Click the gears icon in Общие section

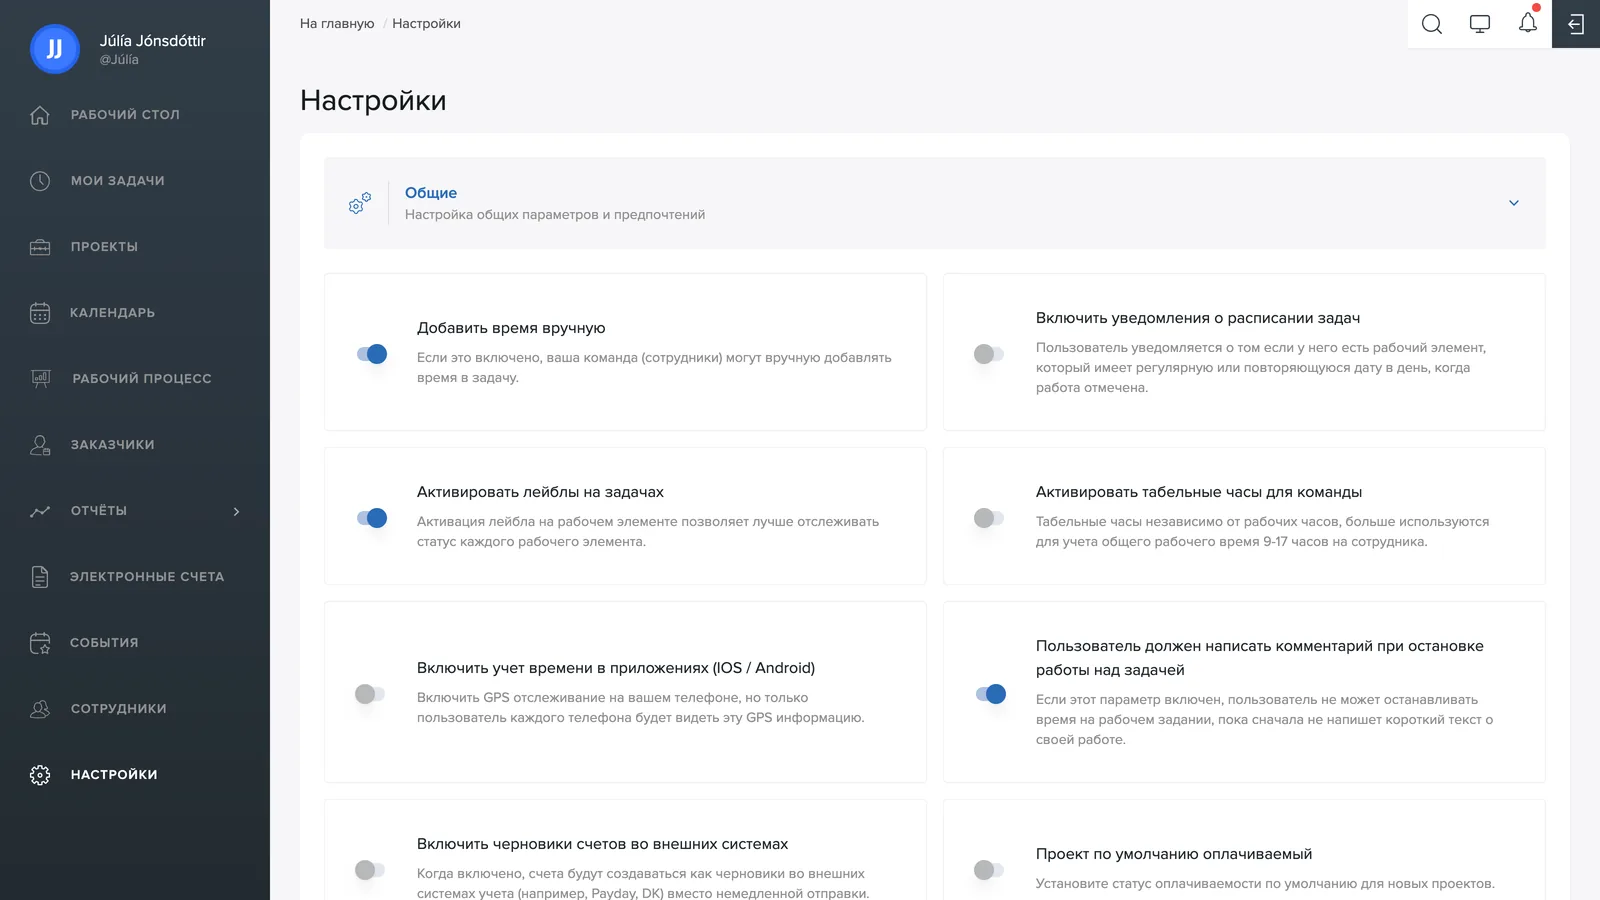pos(360,203)
